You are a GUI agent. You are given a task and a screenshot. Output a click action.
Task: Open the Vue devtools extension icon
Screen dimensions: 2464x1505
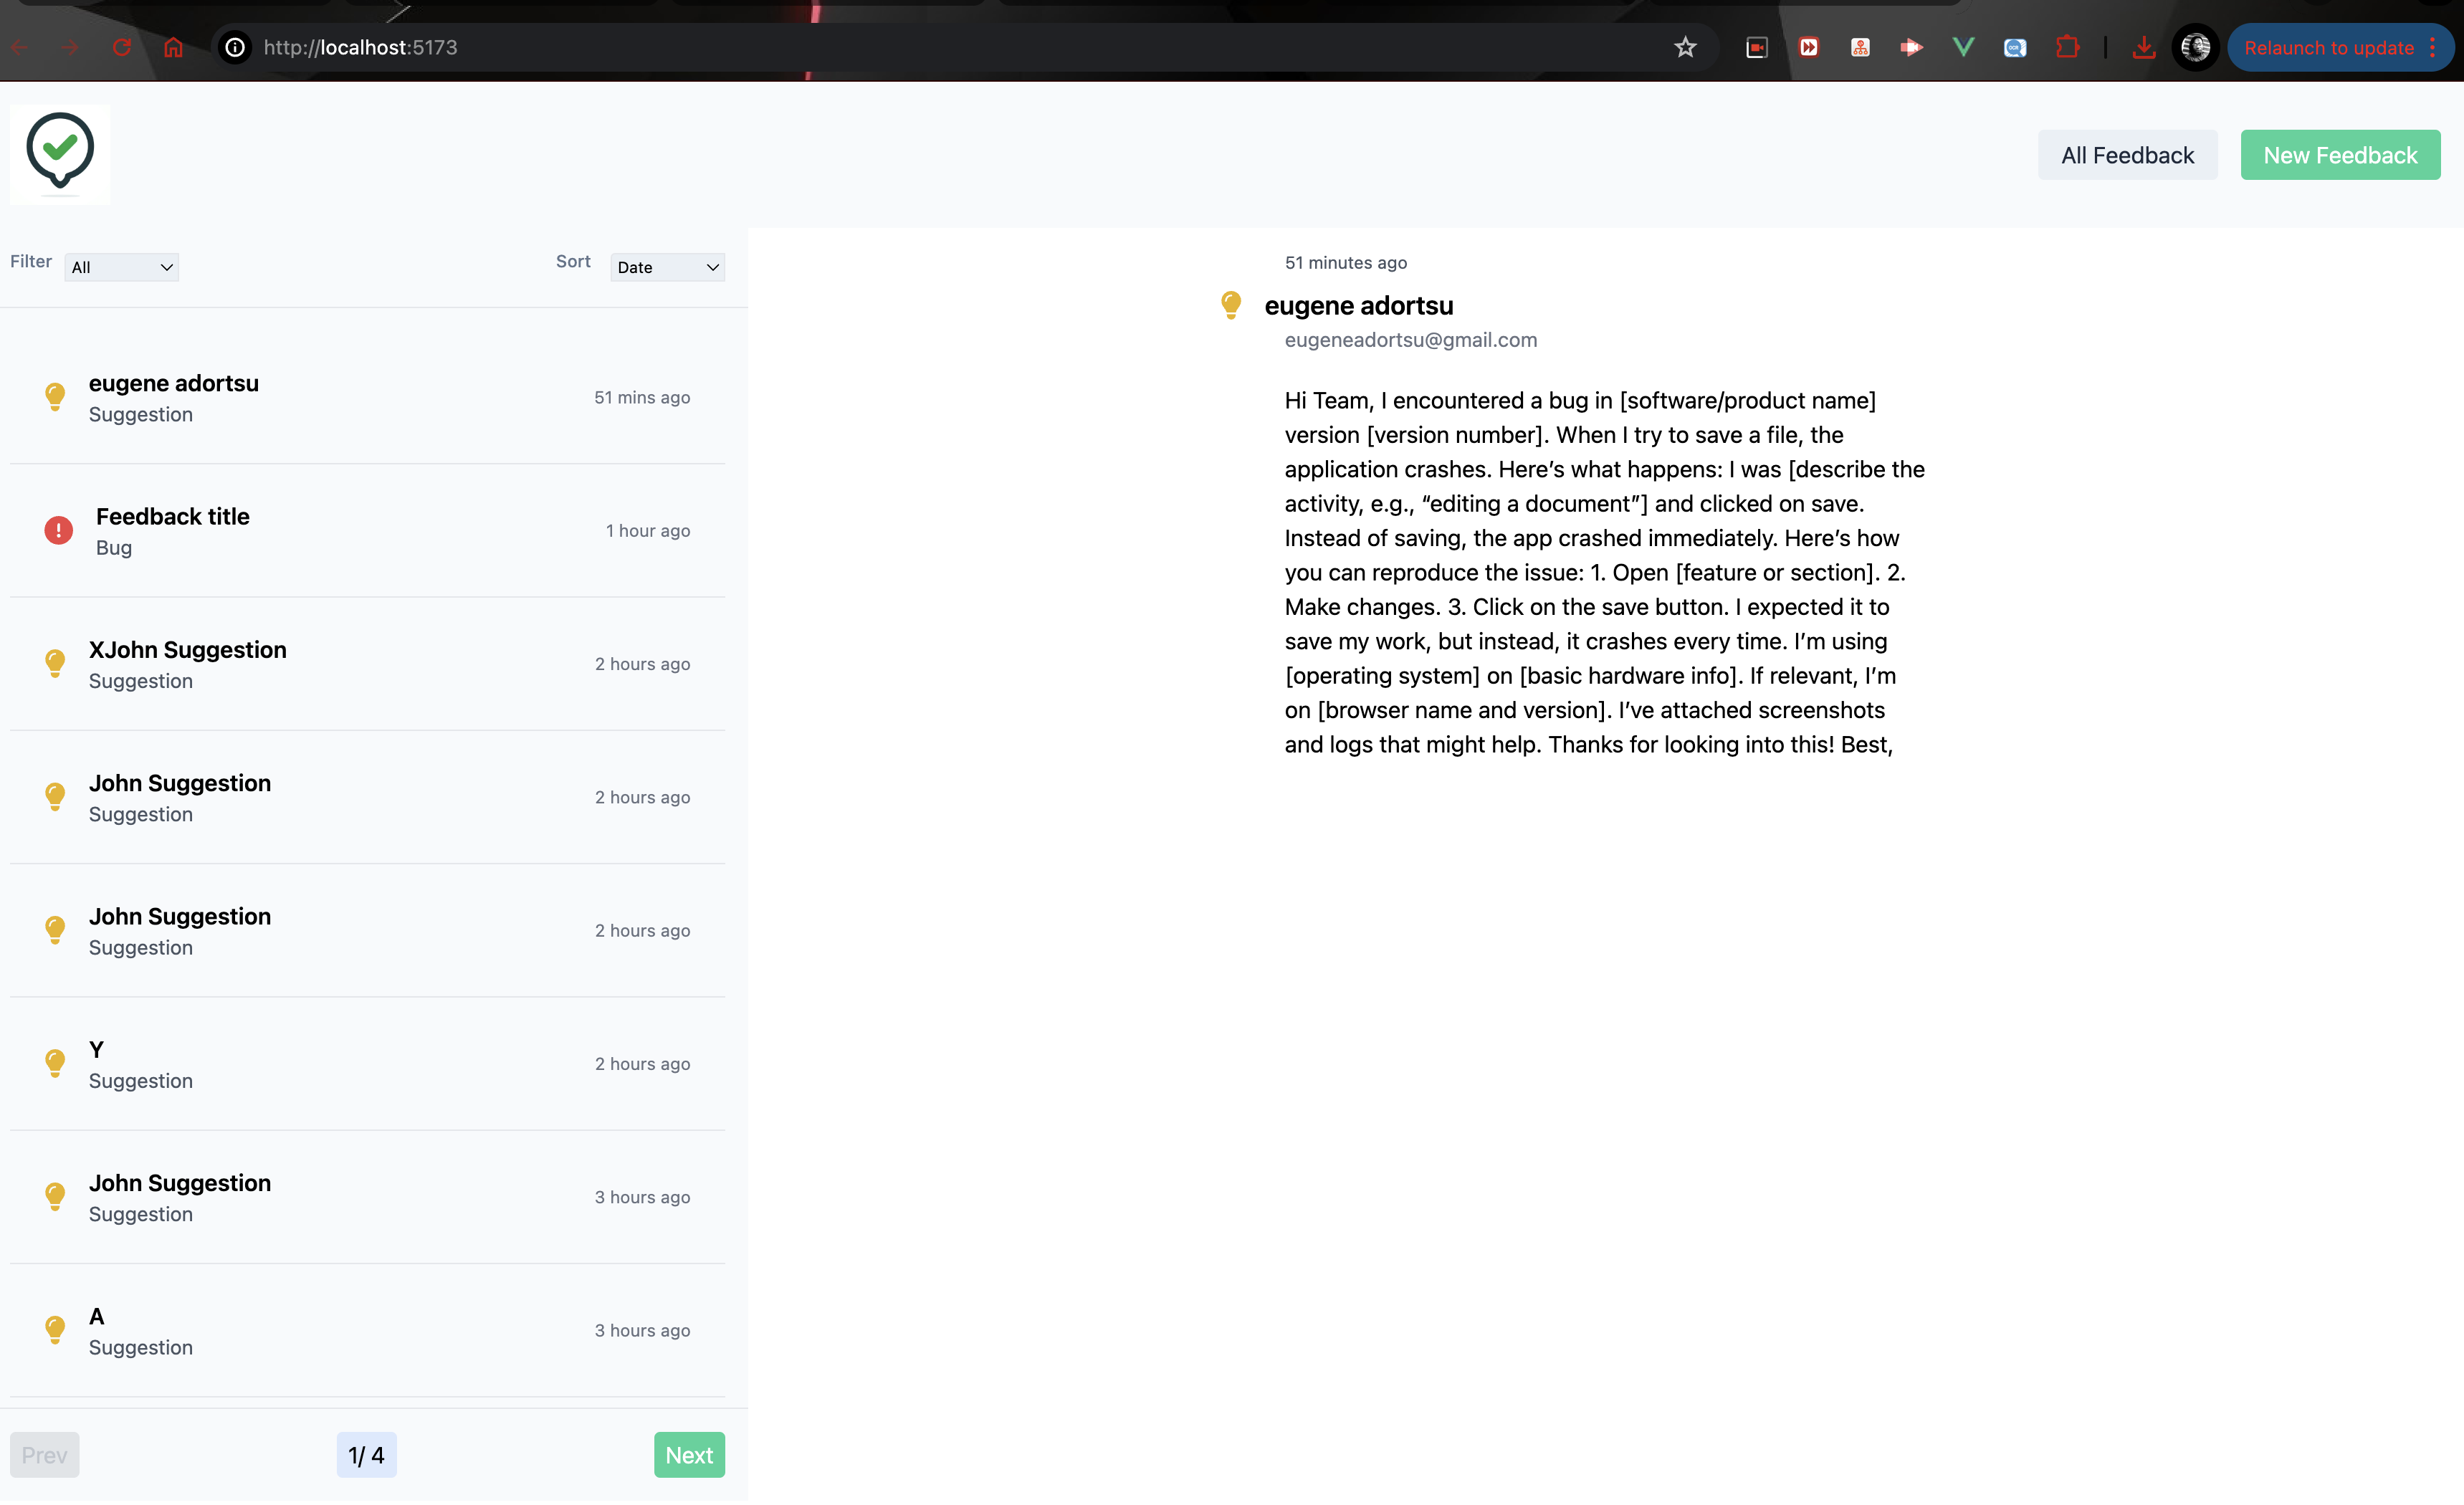point(1963,47)
